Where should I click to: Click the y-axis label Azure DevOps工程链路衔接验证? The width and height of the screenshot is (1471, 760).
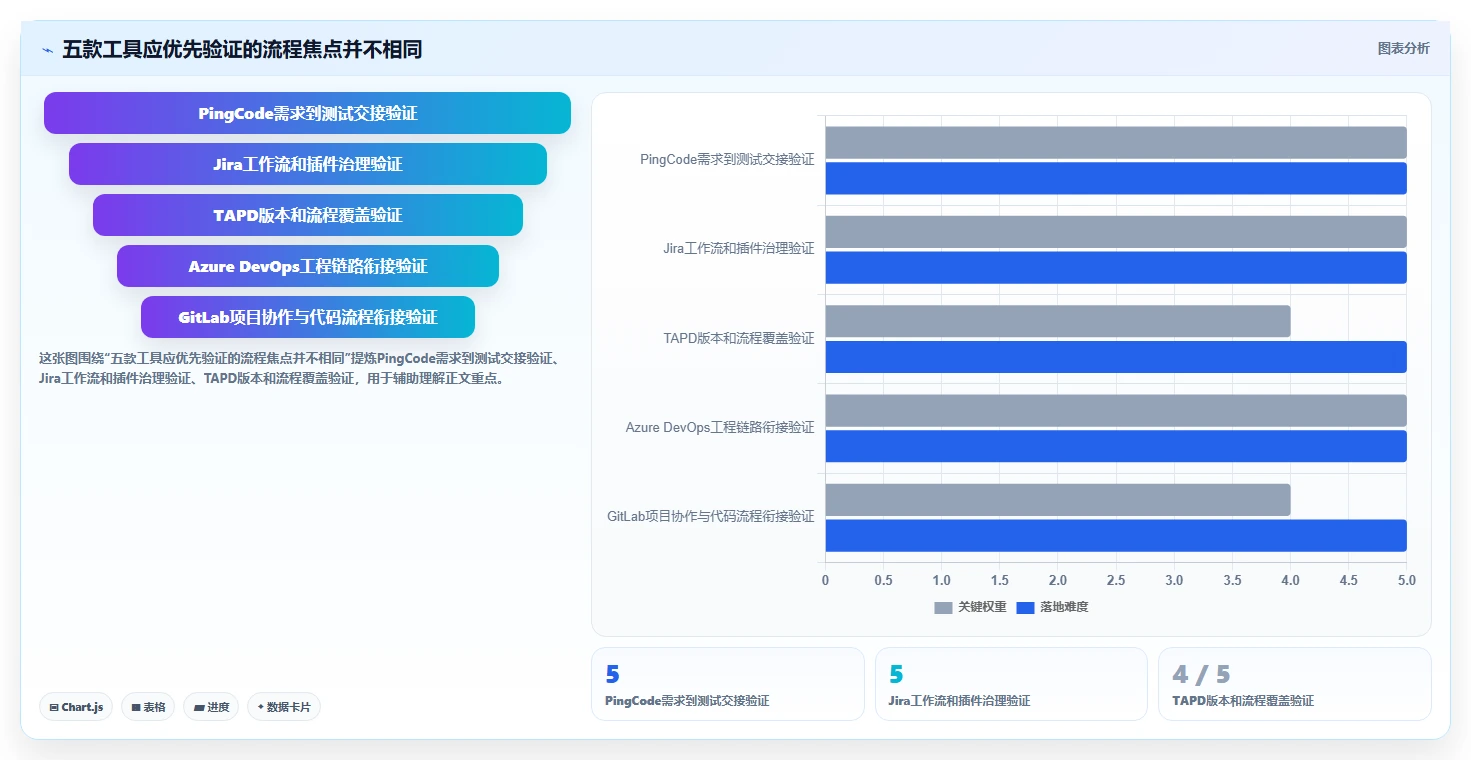point(720,428)
